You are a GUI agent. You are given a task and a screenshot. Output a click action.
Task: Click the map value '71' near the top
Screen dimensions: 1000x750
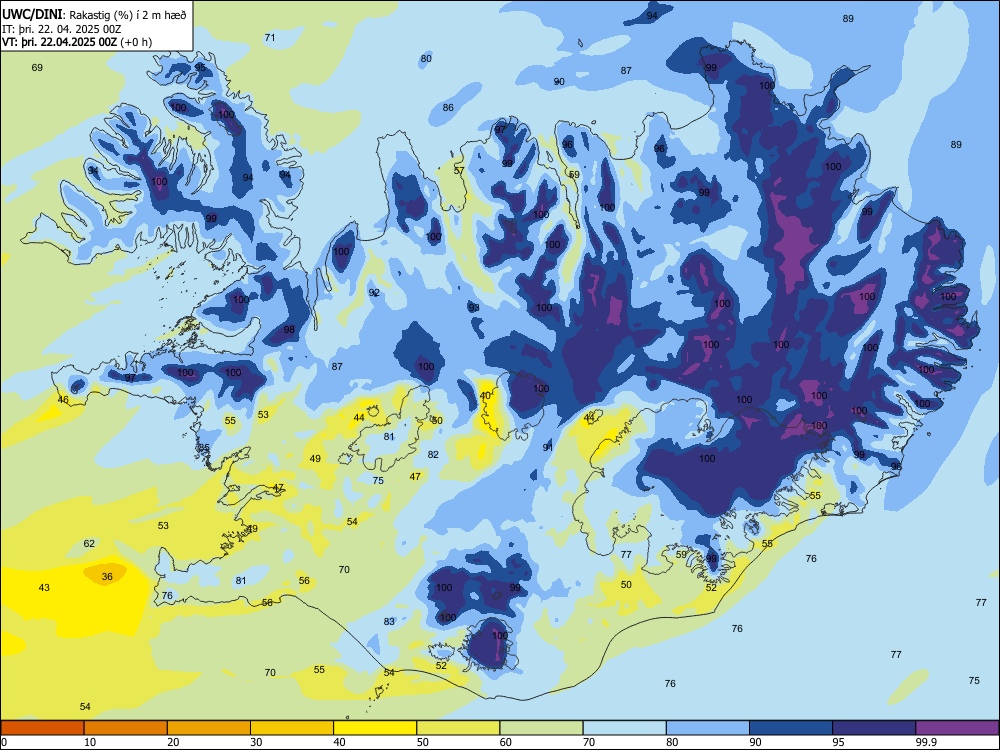click(270, 38)
